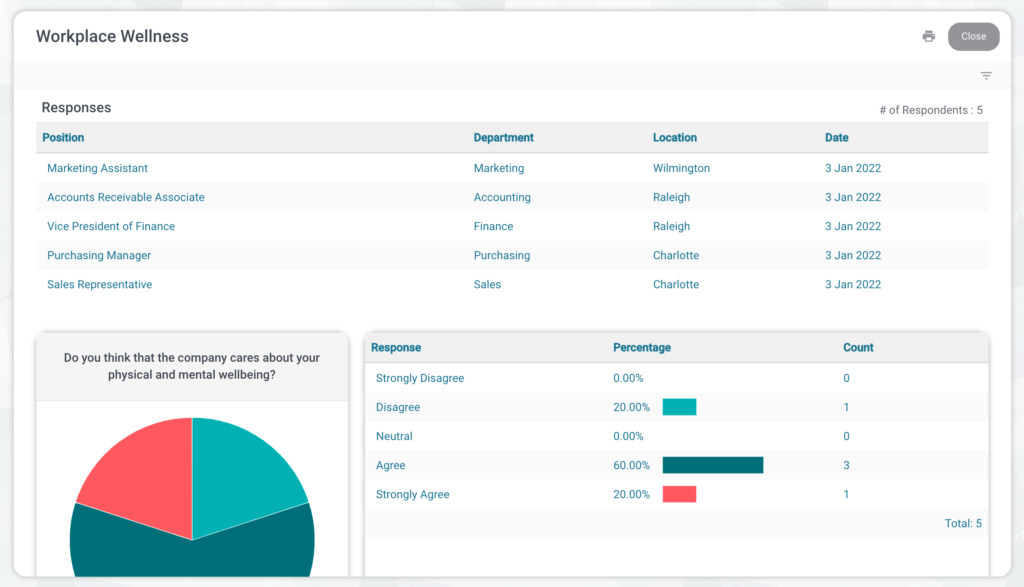Click the Purchasing department cell

click(502, 255)
